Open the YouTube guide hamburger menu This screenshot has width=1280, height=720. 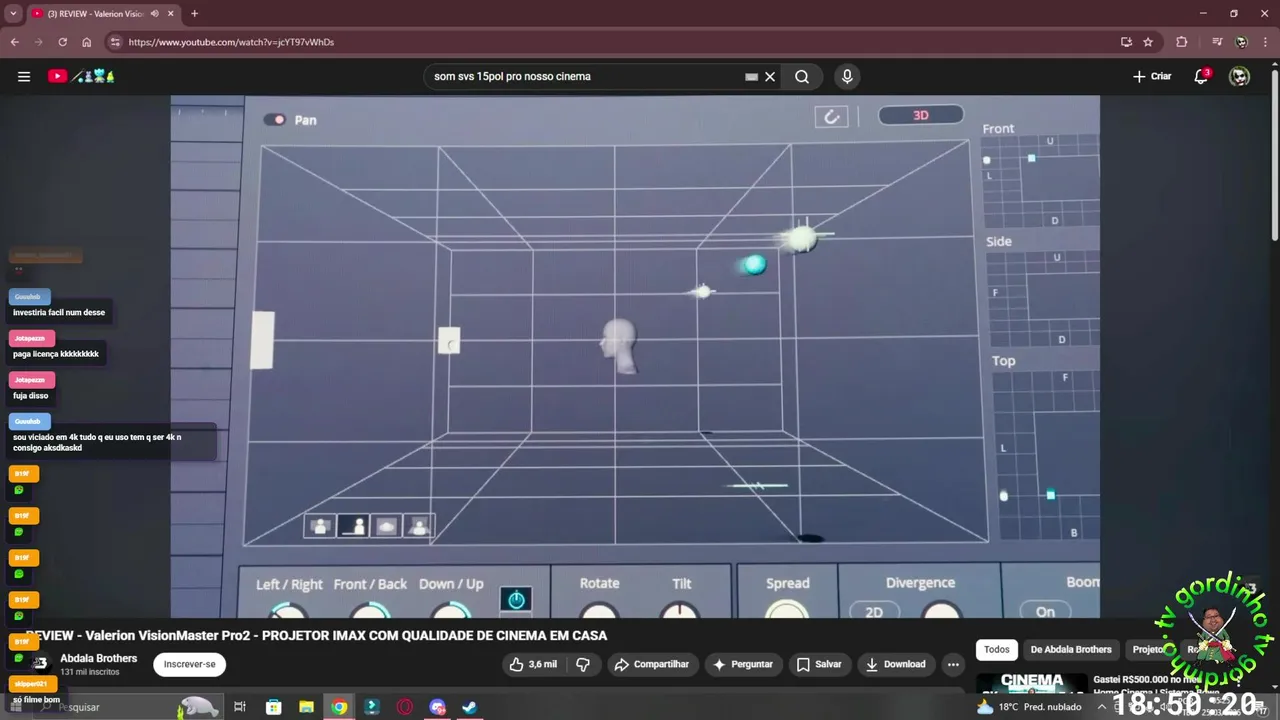coord(24,76)
